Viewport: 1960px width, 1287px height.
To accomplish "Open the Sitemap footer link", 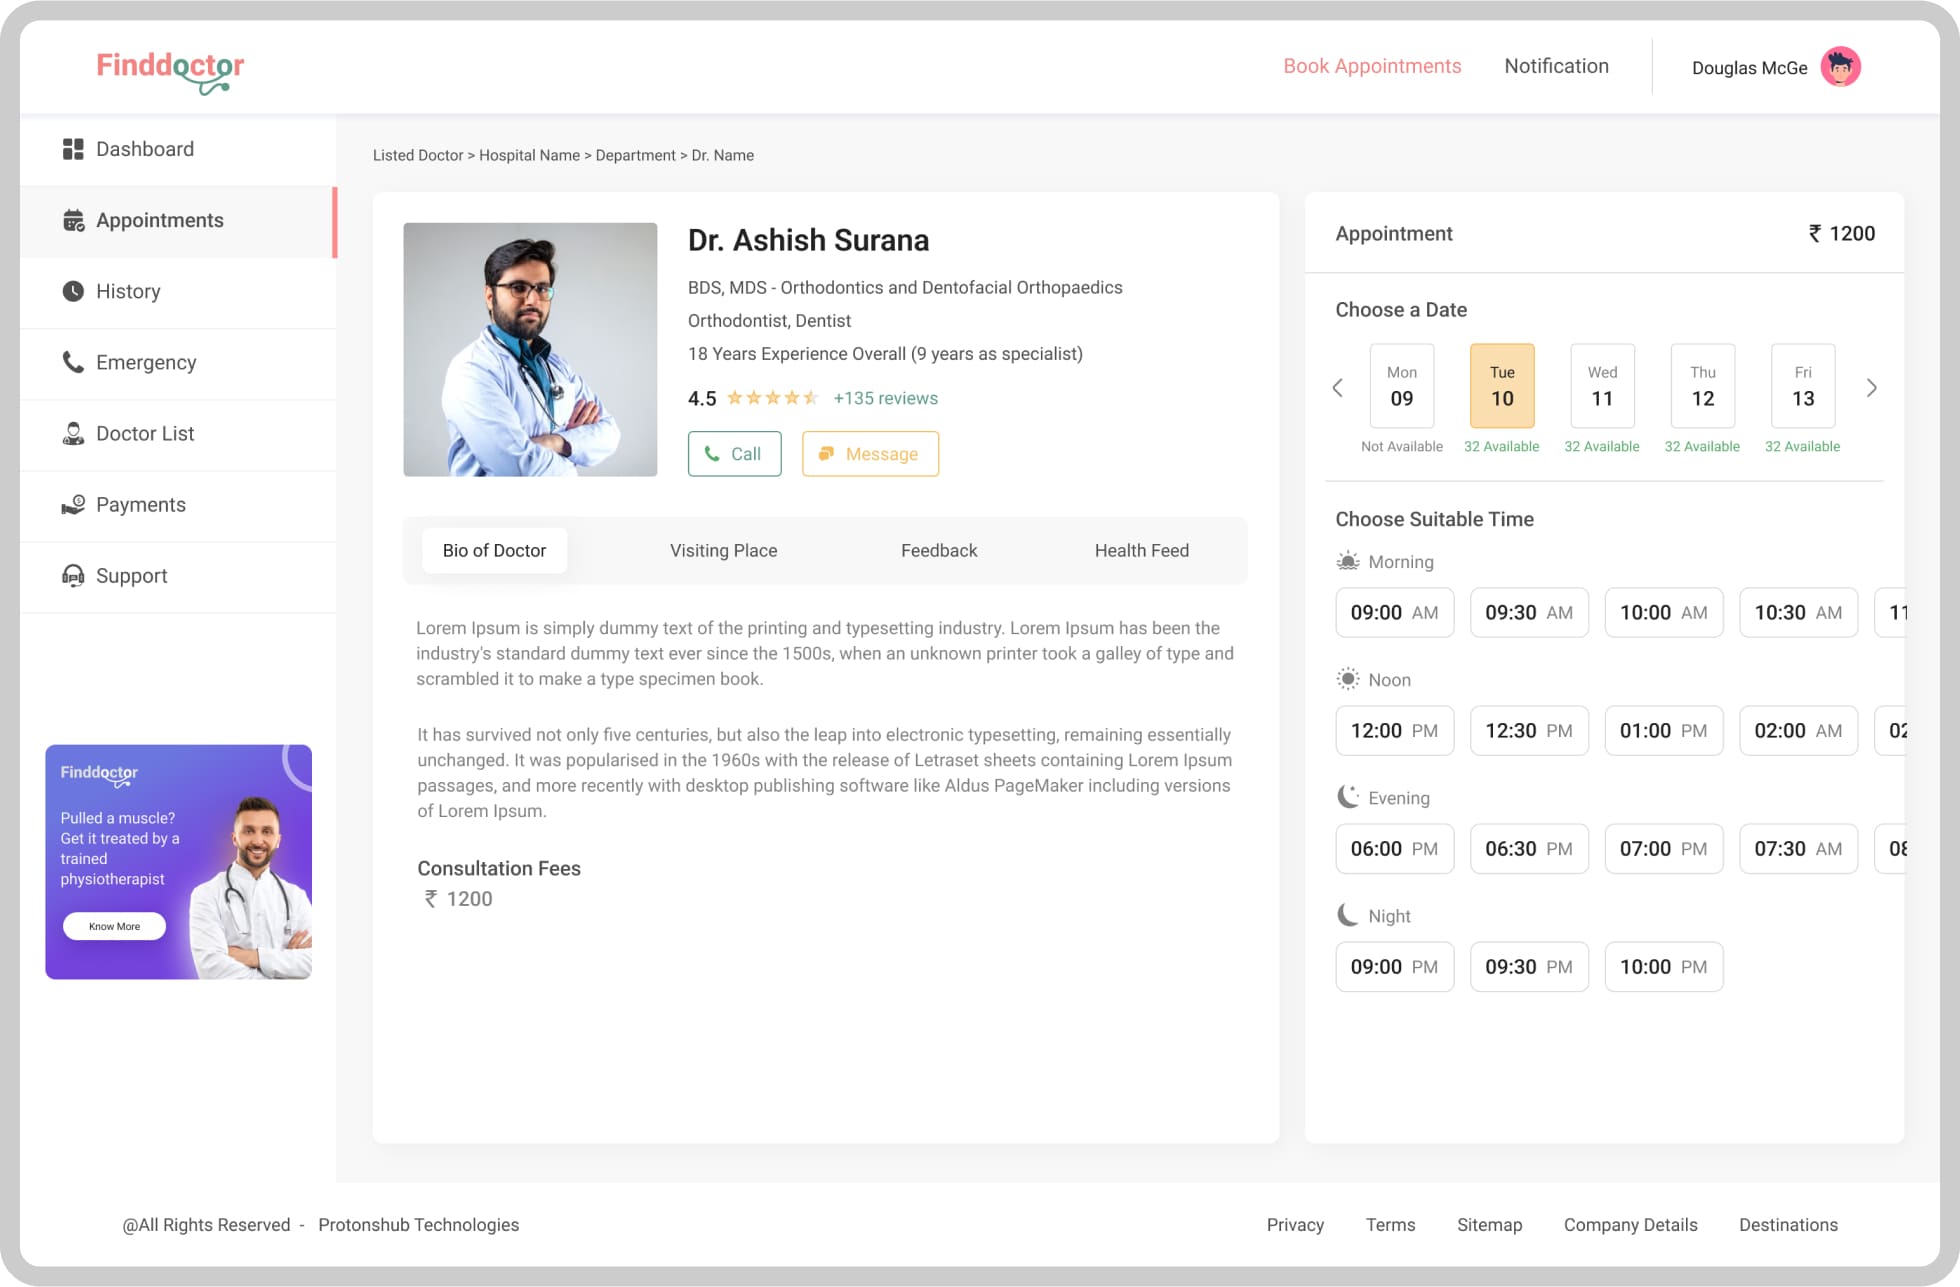I will [1489, 1225].
